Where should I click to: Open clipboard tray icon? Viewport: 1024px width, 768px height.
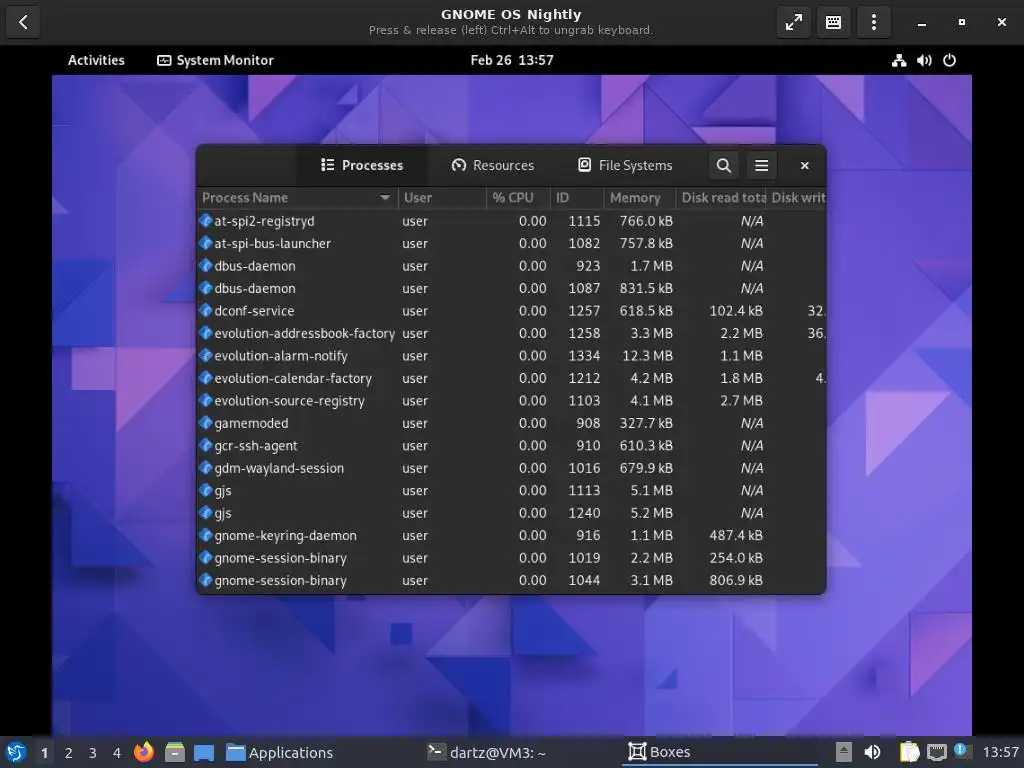point(909,752)
